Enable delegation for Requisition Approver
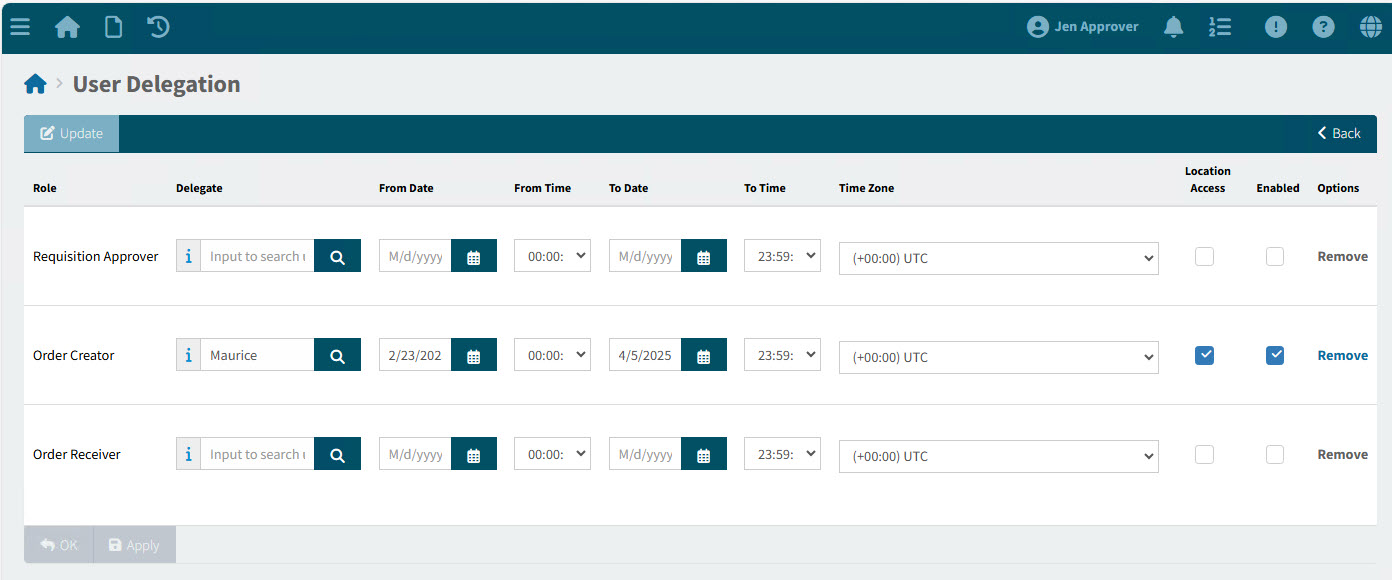1392x580 pixels. 1275,257
